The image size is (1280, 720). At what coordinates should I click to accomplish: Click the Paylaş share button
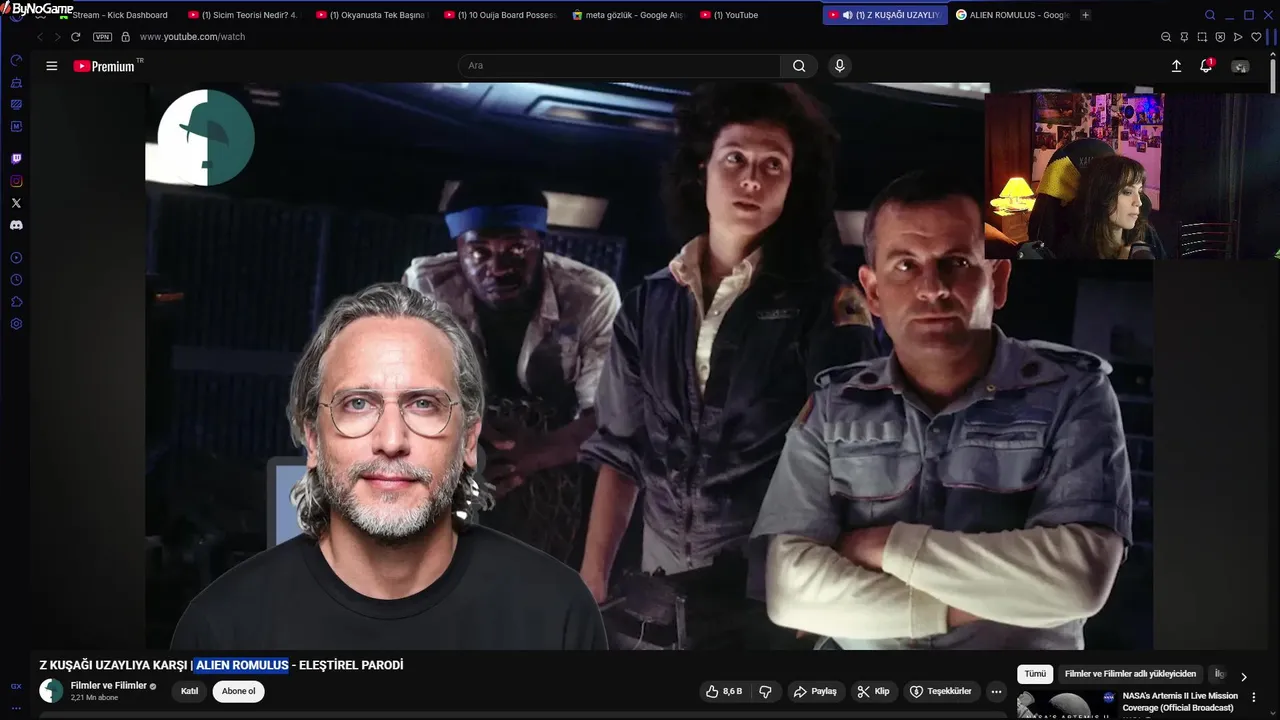pos(815,691)
